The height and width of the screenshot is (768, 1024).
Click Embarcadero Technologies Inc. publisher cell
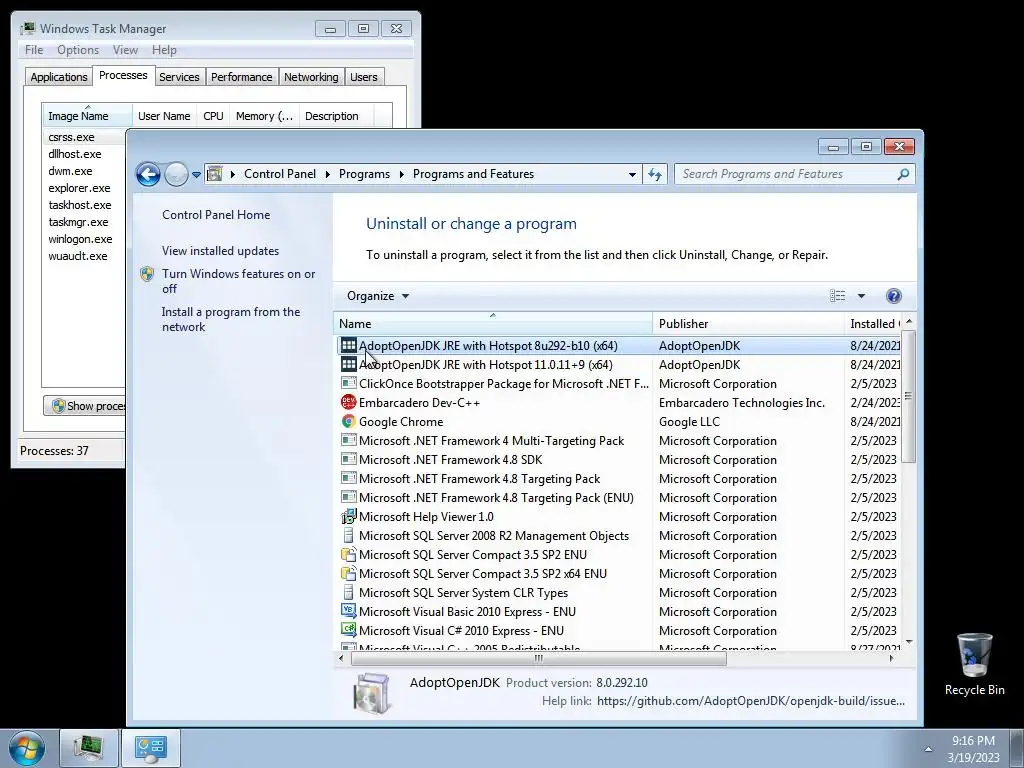(741, 403)
